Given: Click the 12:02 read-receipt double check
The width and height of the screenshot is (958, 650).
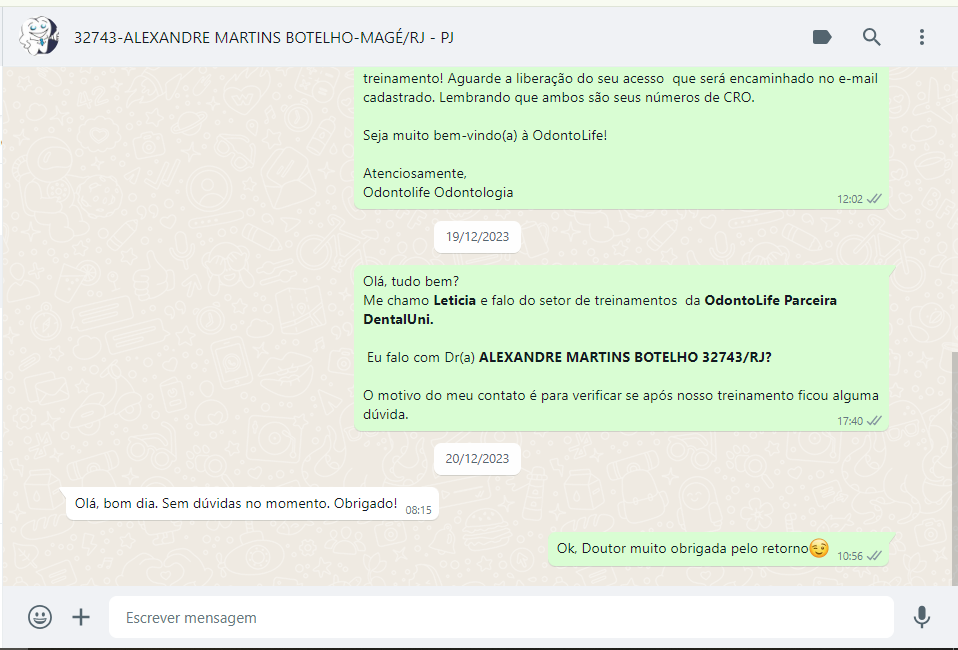Looking at the screenshot, I should tap(874, 199).
